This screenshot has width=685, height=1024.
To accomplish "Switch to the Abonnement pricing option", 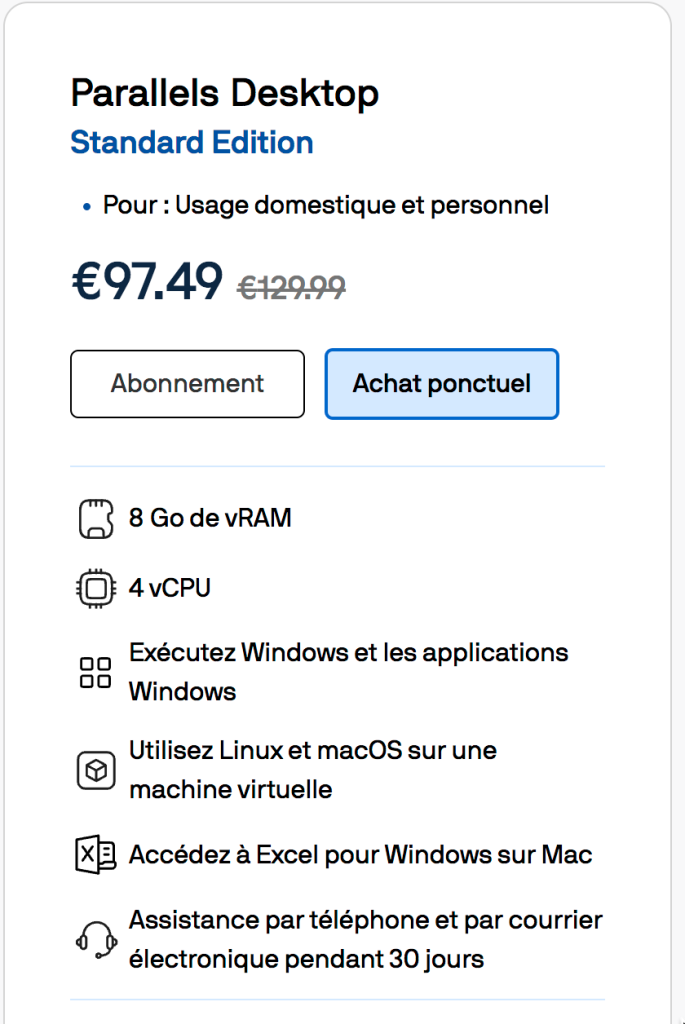I will click(187, 384).
